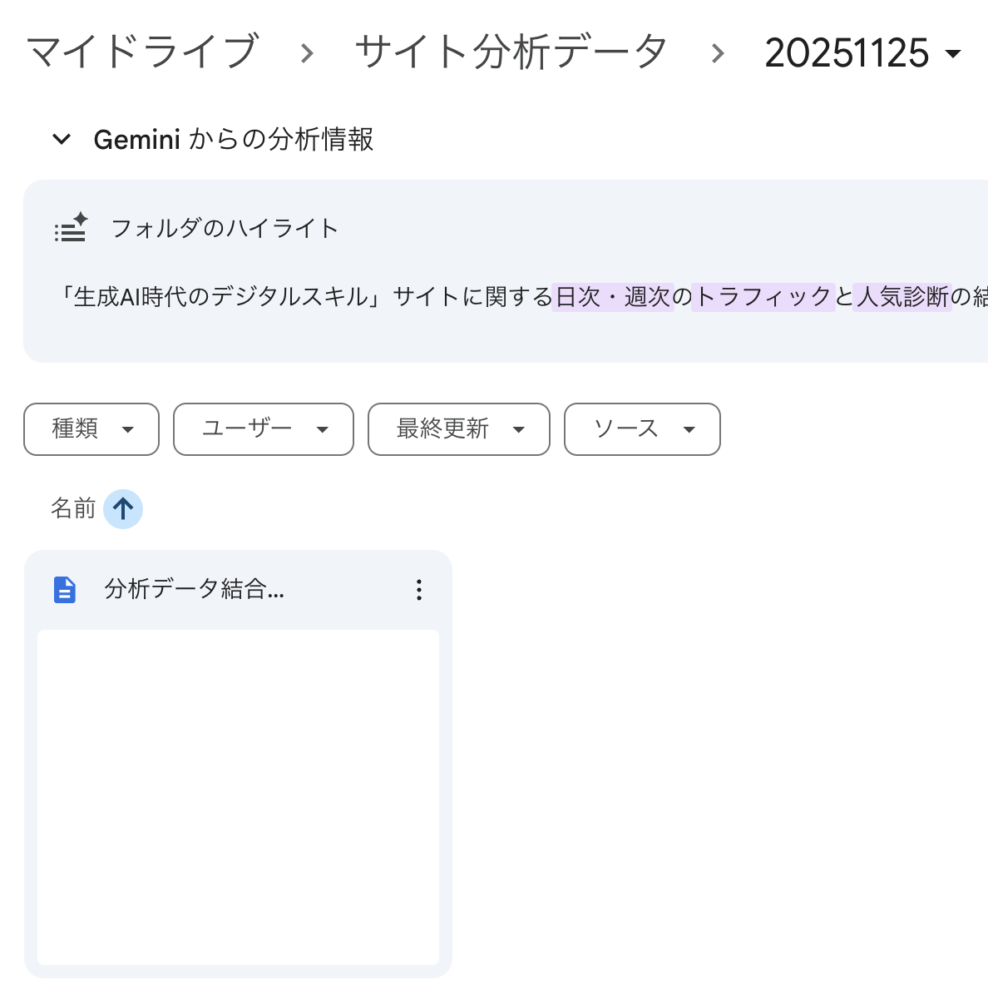Click the 名前 column sort label
The image size is (988, 1000).
(x=73, y=510)
